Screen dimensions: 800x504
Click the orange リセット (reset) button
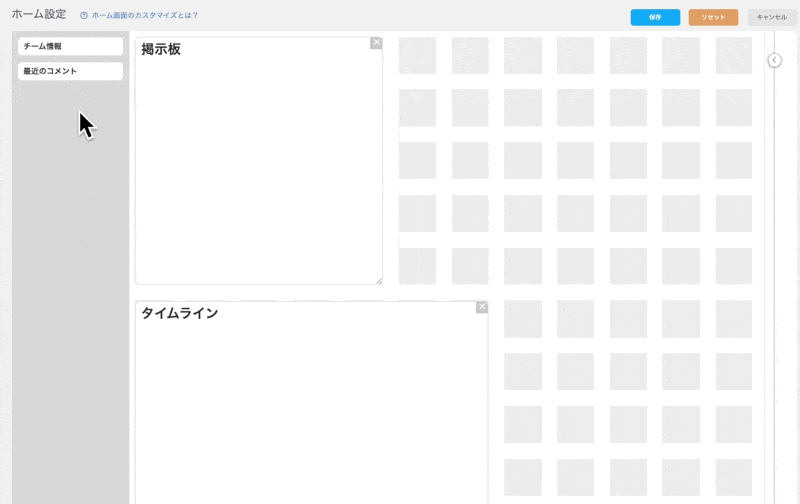[x=713, y=17]
